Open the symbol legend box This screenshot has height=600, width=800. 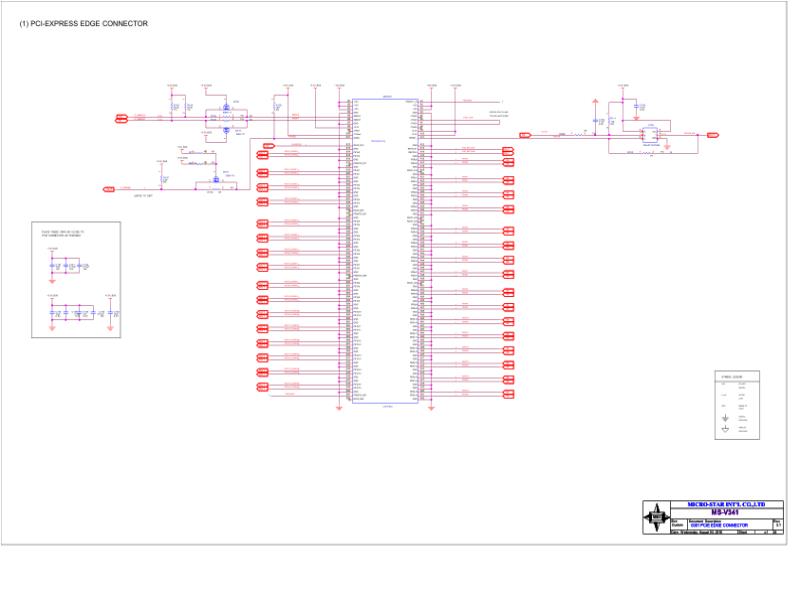(x=737, y=405)
